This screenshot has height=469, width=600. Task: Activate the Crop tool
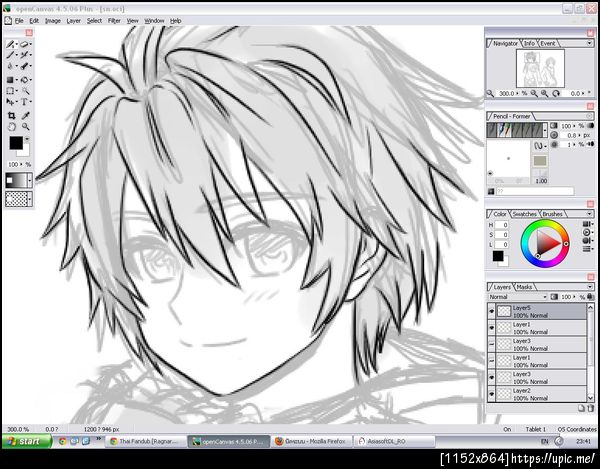coord(11,116)
